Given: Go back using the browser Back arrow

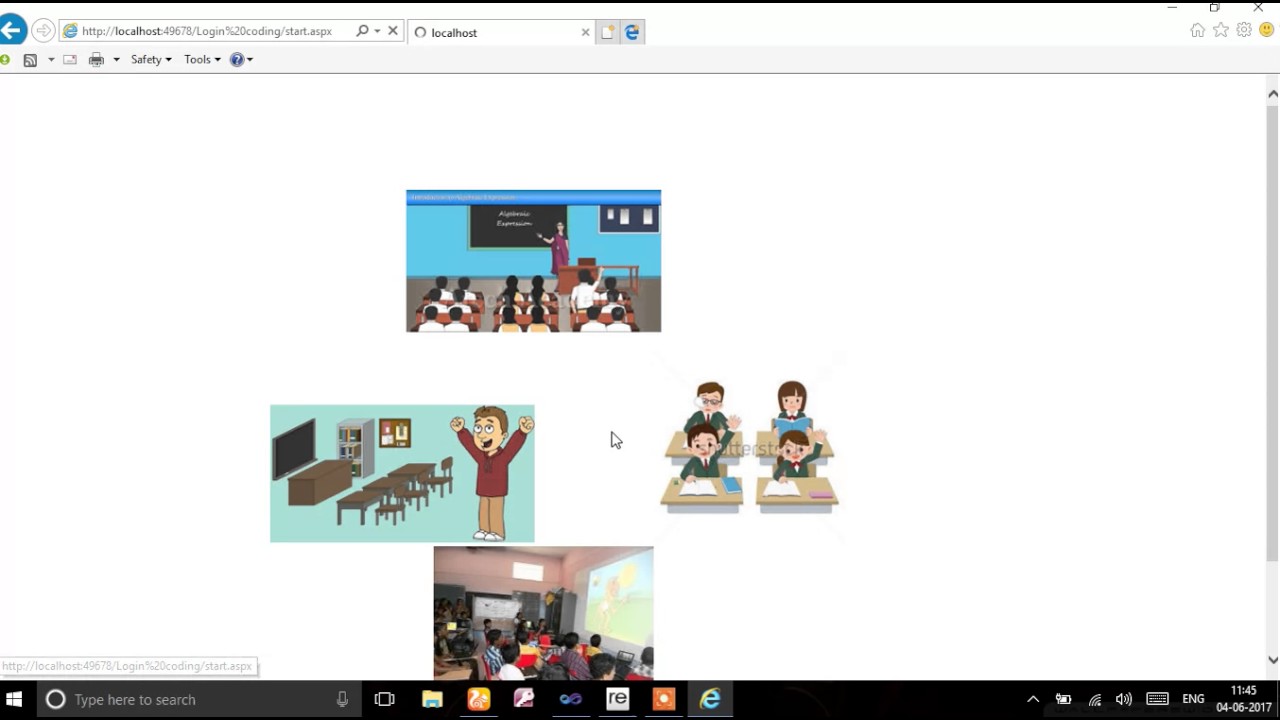Looking at the screenshot, I should coord(11,31).
